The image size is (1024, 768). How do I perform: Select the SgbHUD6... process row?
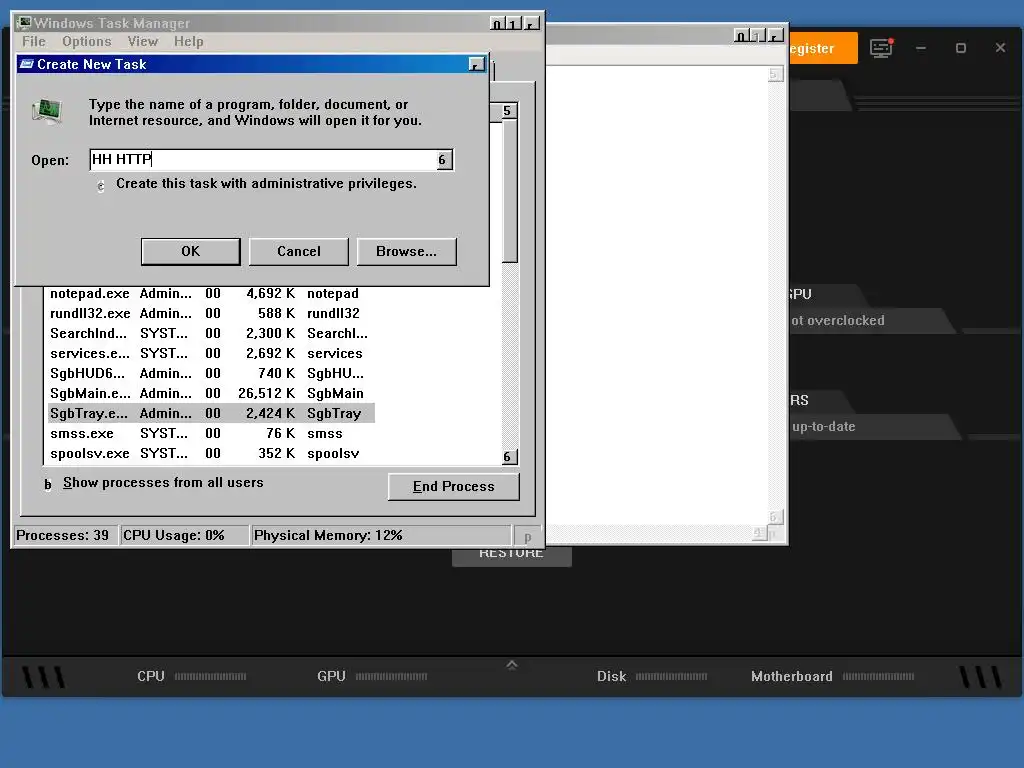click(212, 374)
